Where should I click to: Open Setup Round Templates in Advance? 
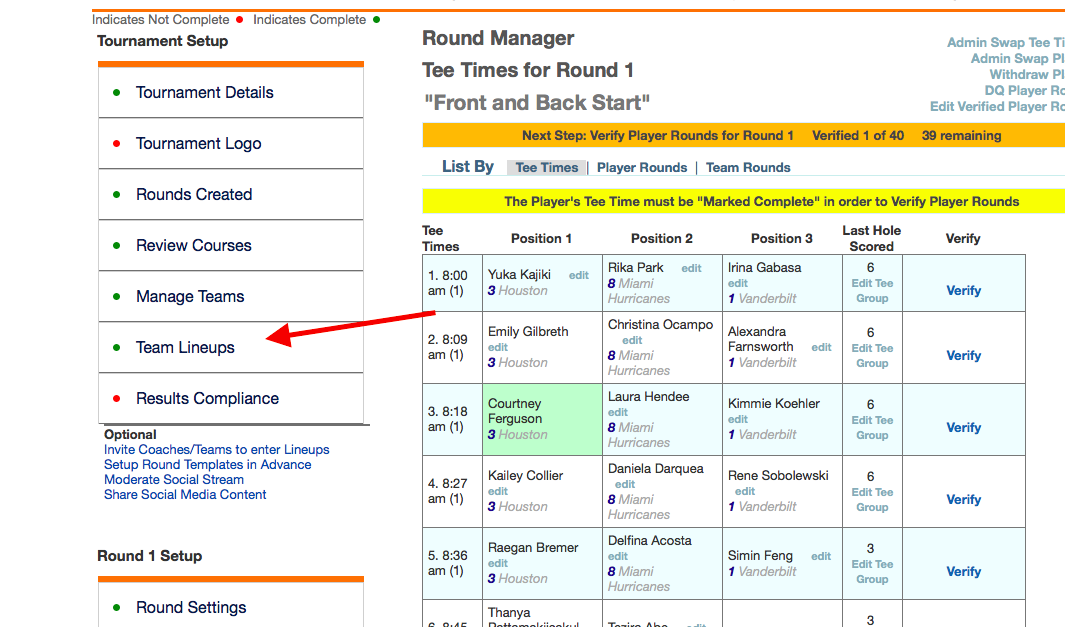[207, 465]
